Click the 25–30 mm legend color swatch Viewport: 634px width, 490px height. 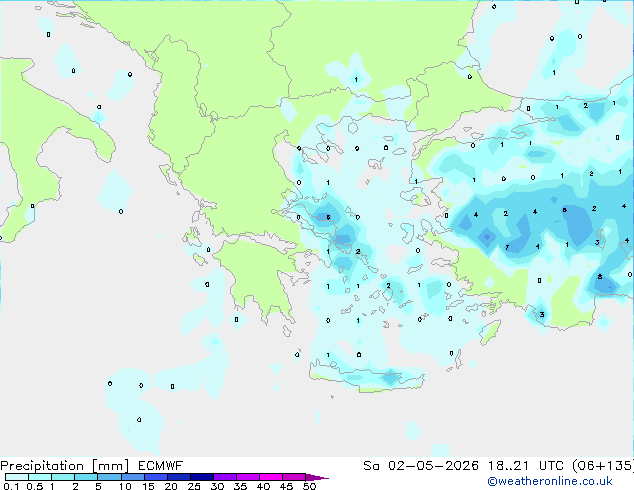pyautogui.click(x=201, y=477)
